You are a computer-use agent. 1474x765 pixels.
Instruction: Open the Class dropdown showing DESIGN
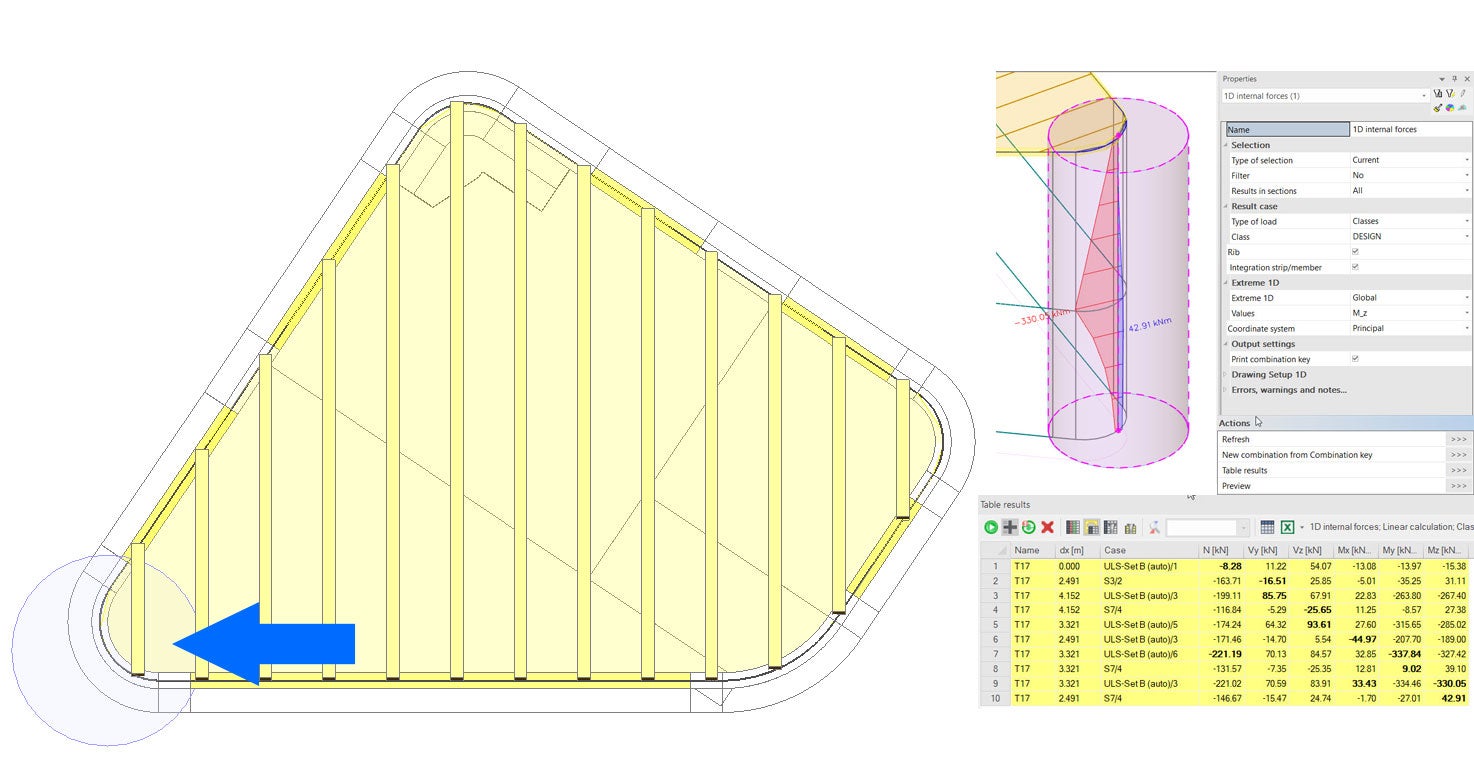tap(1410, 236)
